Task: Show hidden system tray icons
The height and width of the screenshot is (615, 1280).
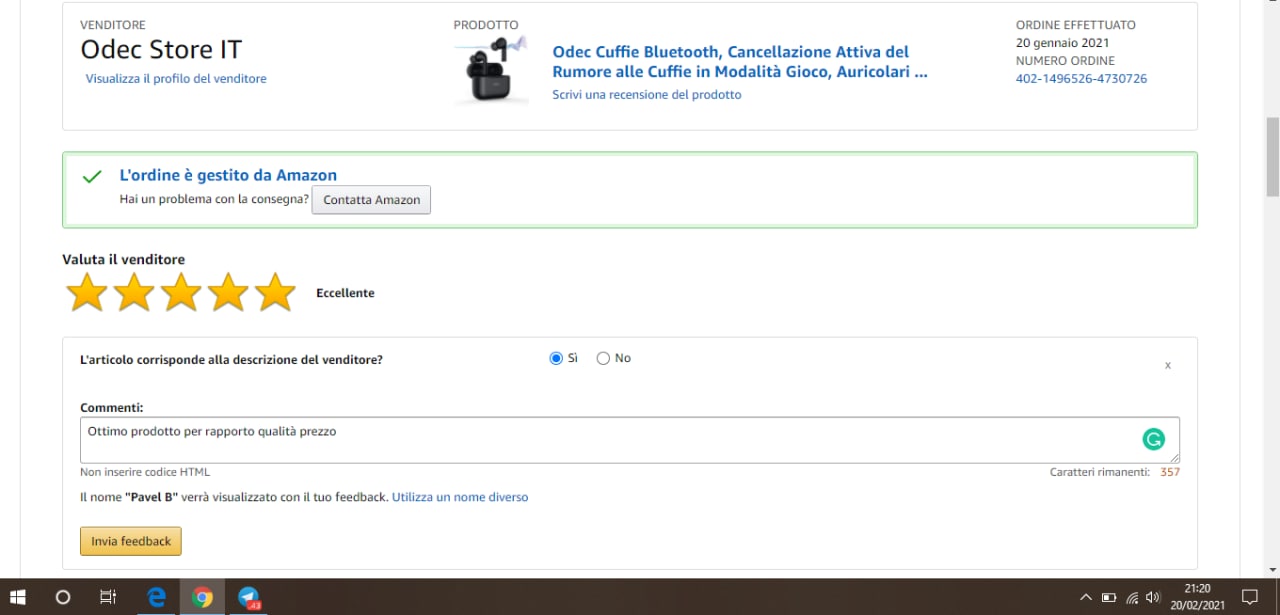Action: click(x=1086, y=598)
